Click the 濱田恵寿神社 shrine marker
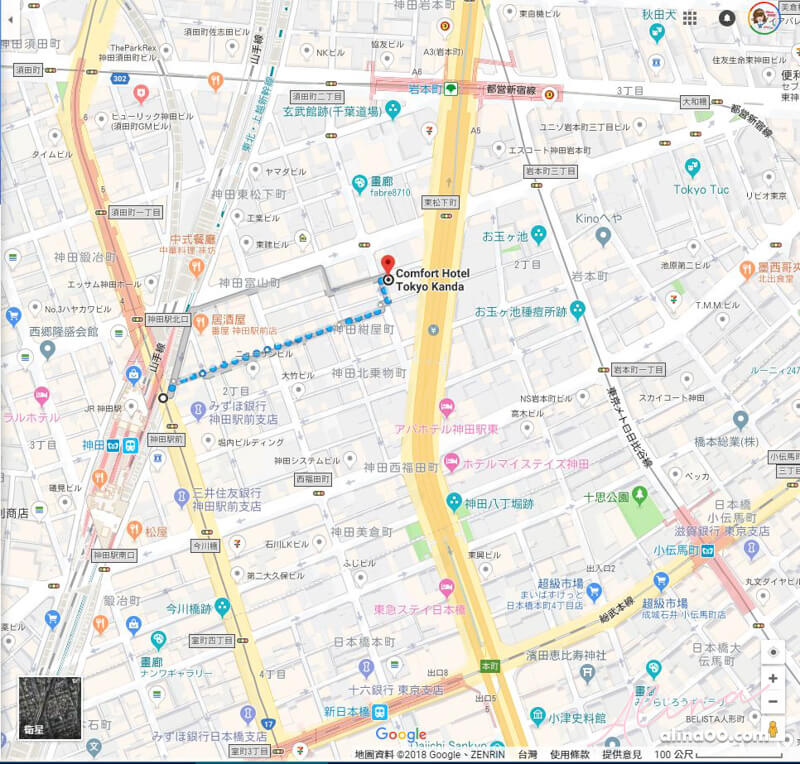The image size is (800, 764). click(587, 674)
